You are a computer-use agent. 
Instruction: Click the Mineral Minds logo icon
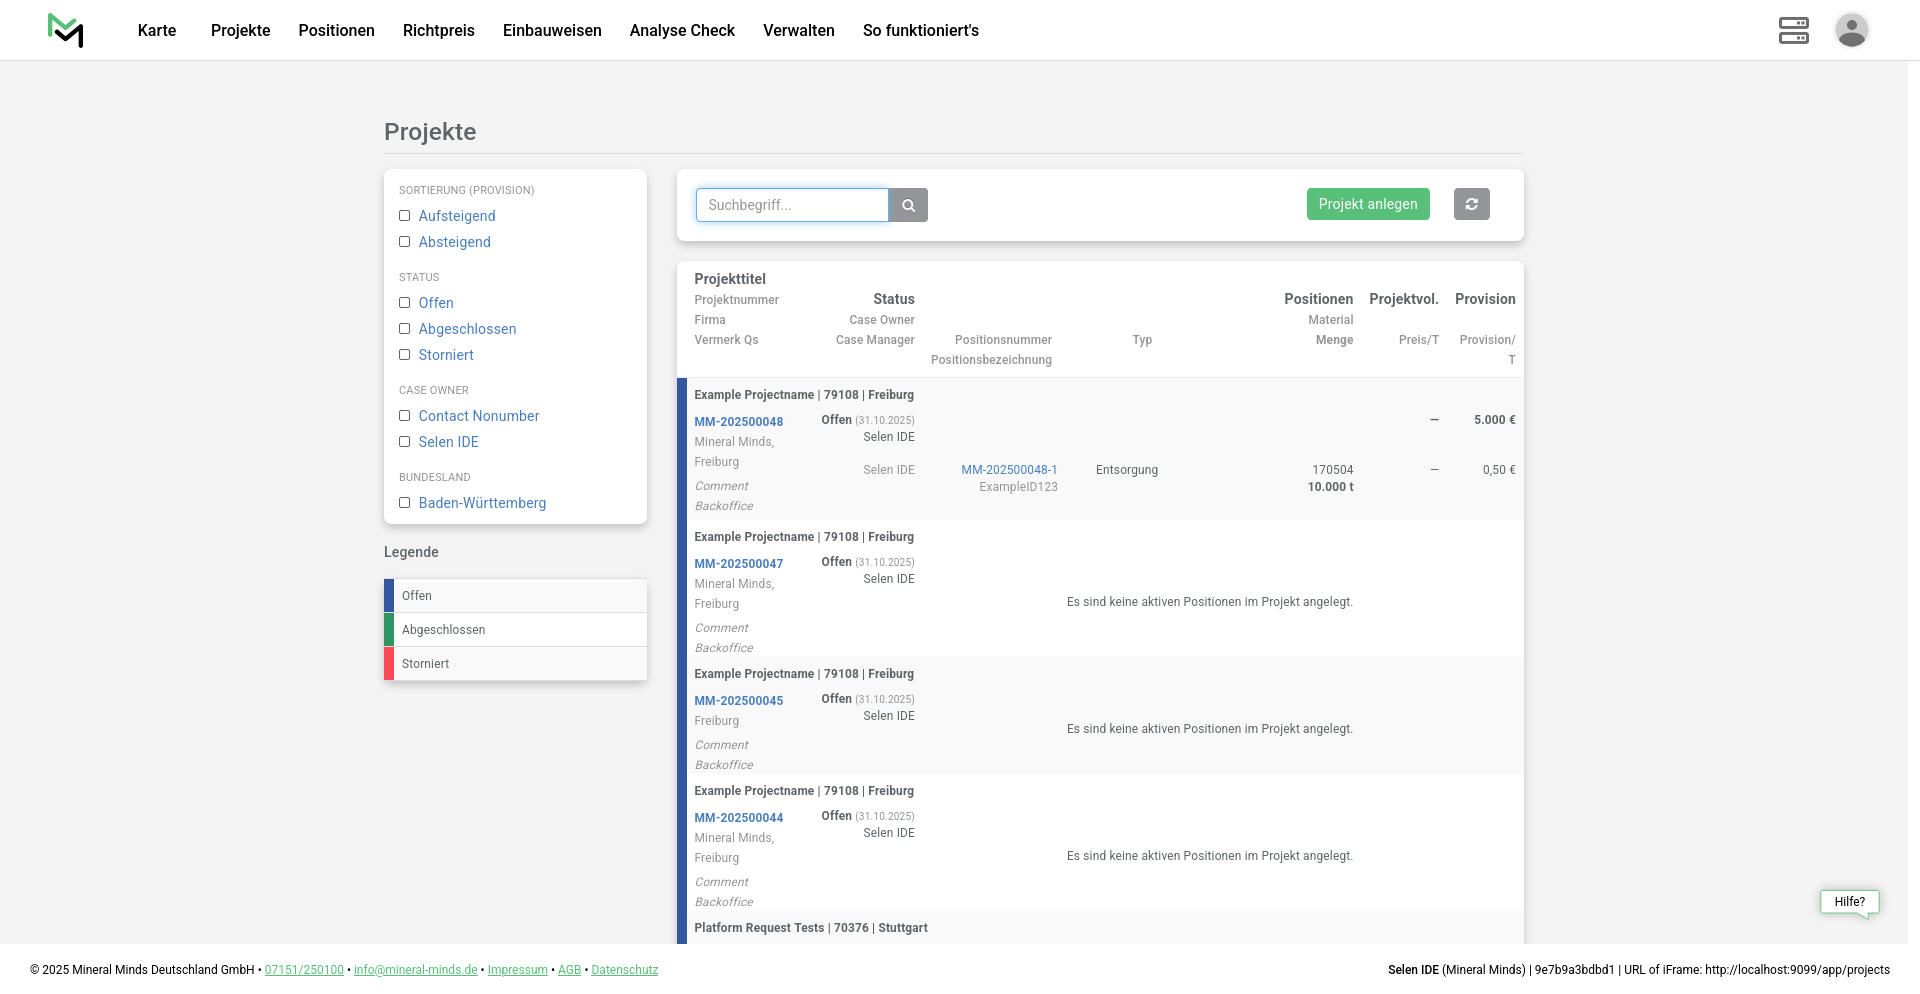(x=66, y=31)
